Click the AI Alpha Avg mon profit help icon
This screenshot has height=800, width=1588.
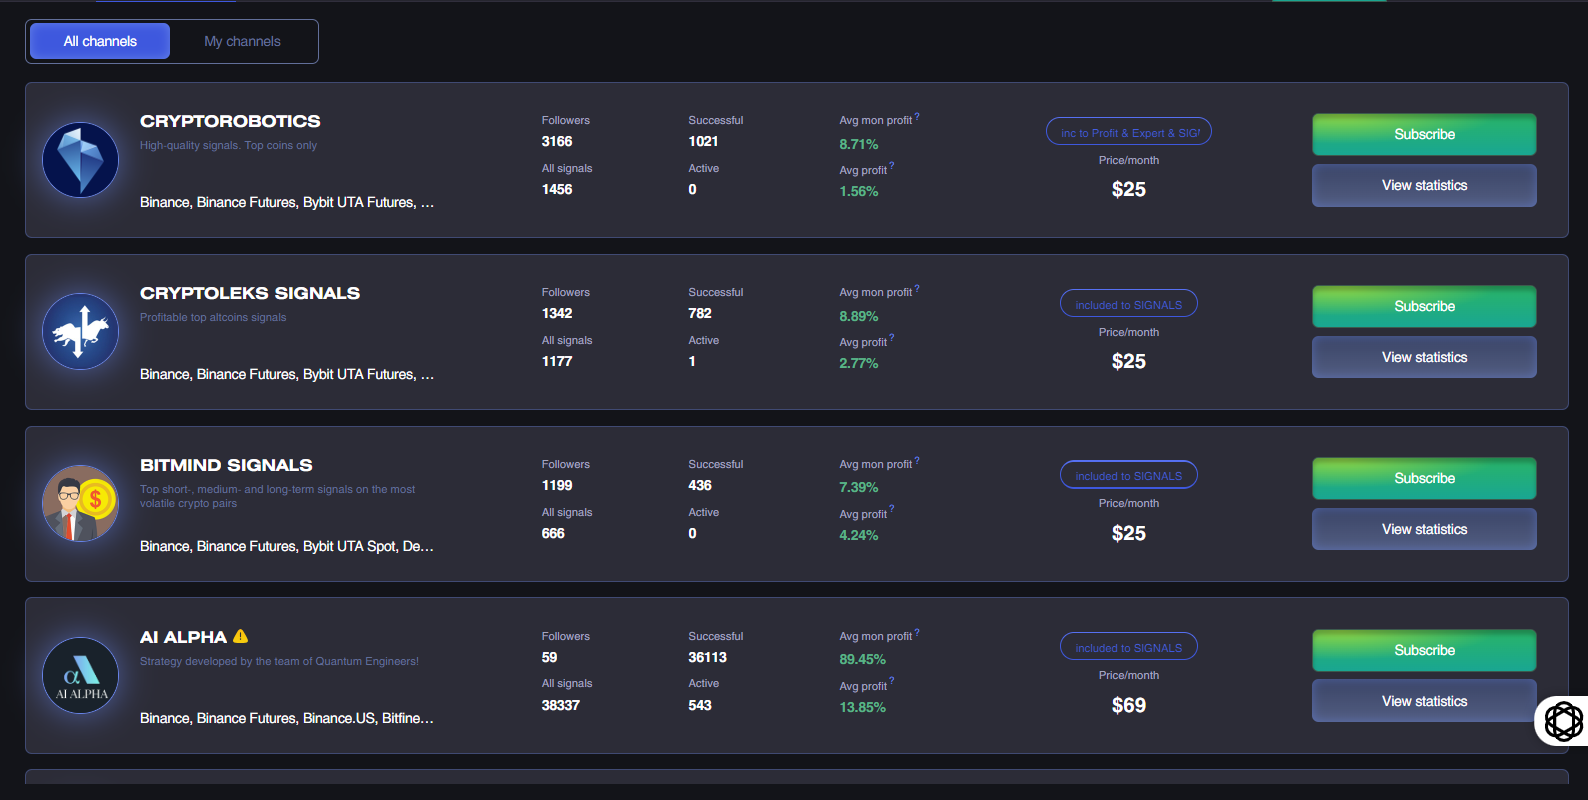click(x=917, y=633)
